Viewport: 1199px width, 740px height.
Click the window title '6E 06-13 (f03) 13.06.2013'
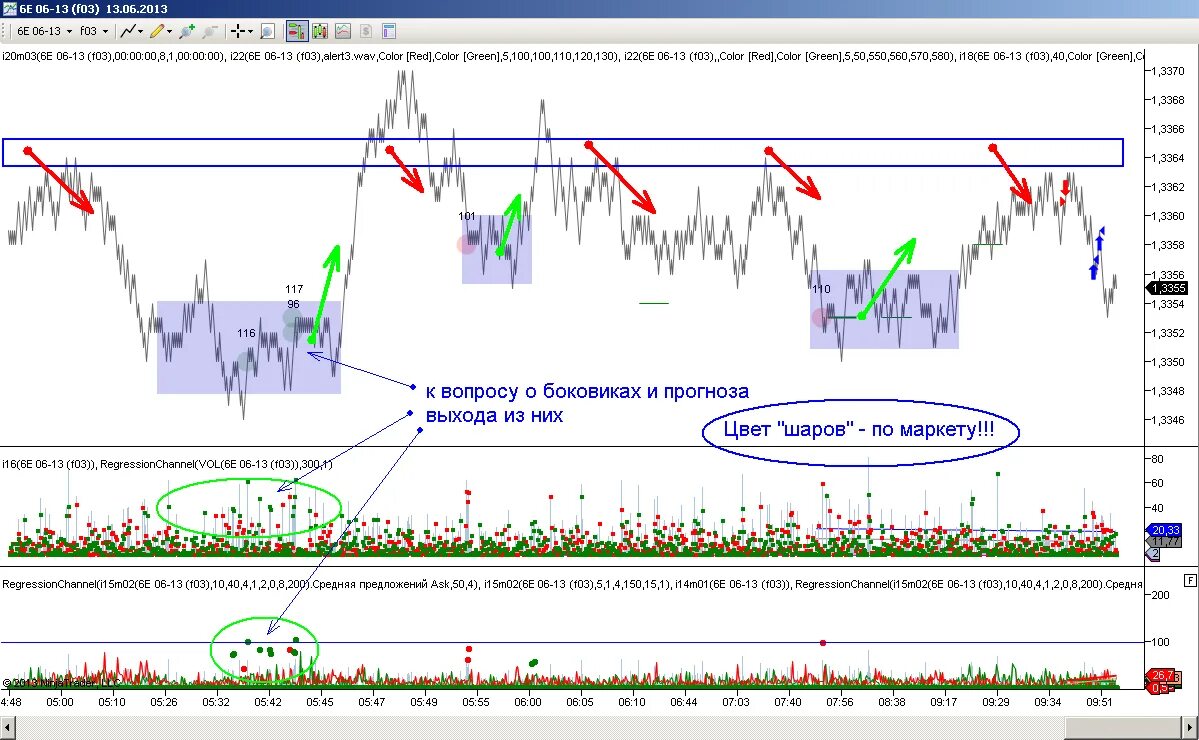tap(93, 9)
